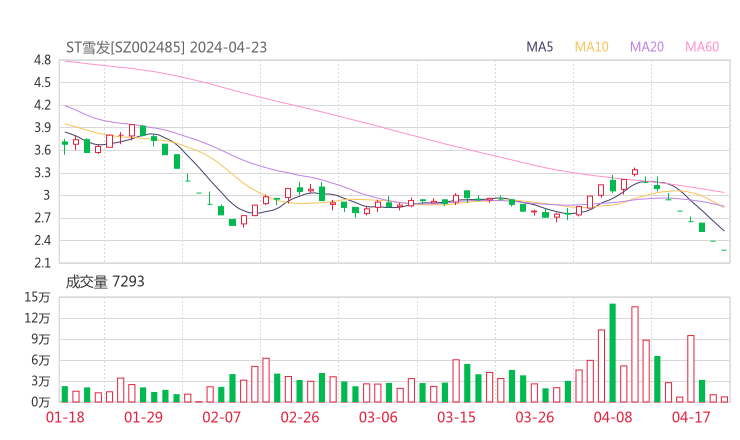Click the 04-17 date label
The width and height of the screenshot is (740, 440).
pos(691,417)
